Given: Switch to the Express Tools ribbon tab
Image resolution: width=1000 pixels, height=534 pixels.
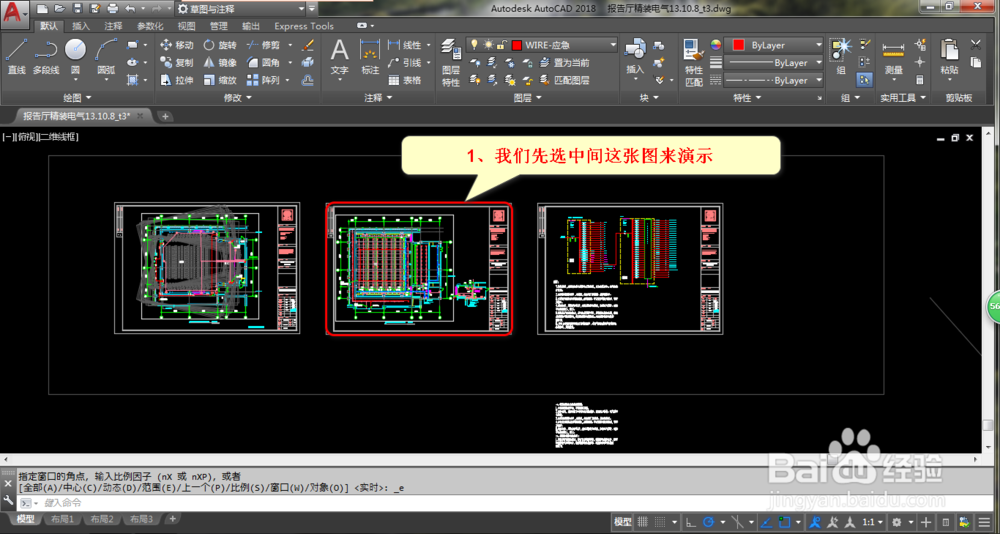Looking at the screenshot, I should pyautogui.click(x=304, y=26).
